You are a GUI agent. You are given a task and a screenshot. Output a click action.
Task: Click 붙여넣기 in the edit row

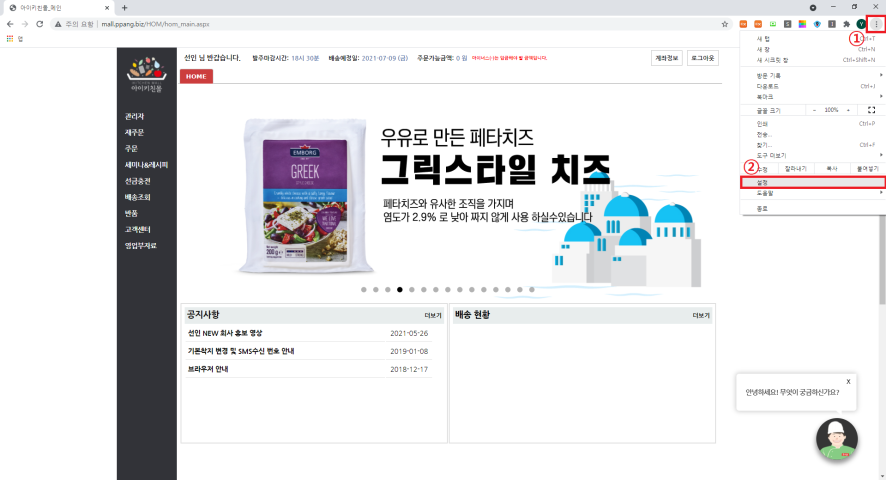tap(867, 169)
